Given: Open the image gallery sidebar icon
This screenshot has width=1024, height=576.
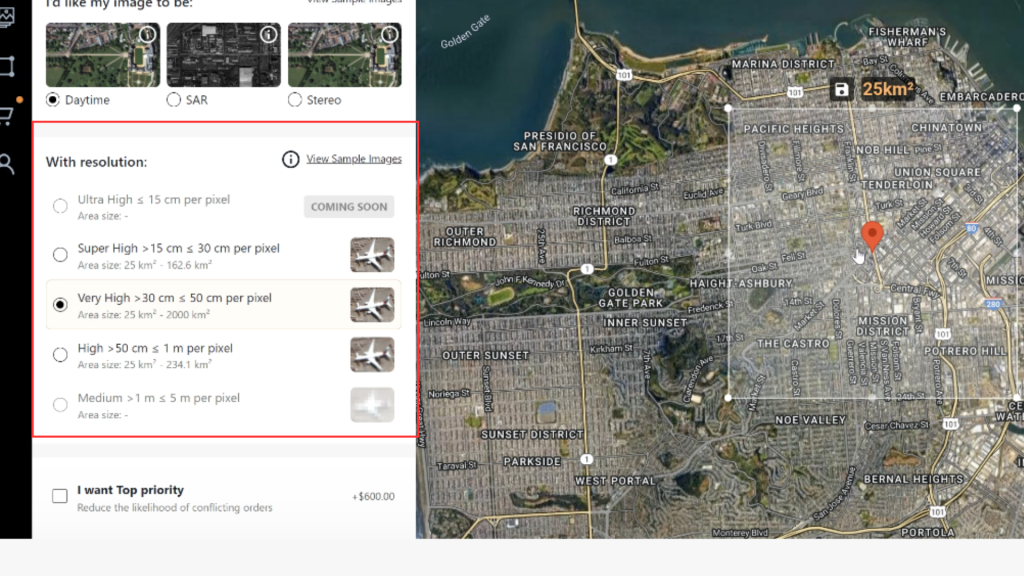Looking at the screenshot, I should [x=7, y=16].
